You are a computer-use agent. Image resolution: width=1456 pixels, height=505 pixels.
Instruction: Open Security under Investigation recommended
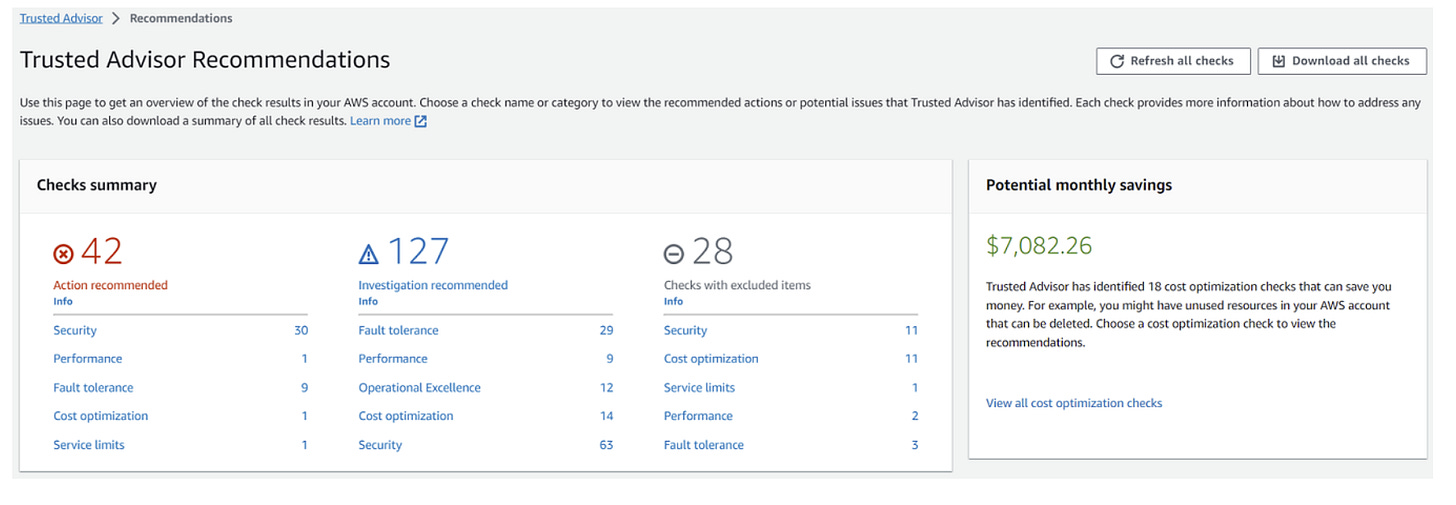pos(380,445)
